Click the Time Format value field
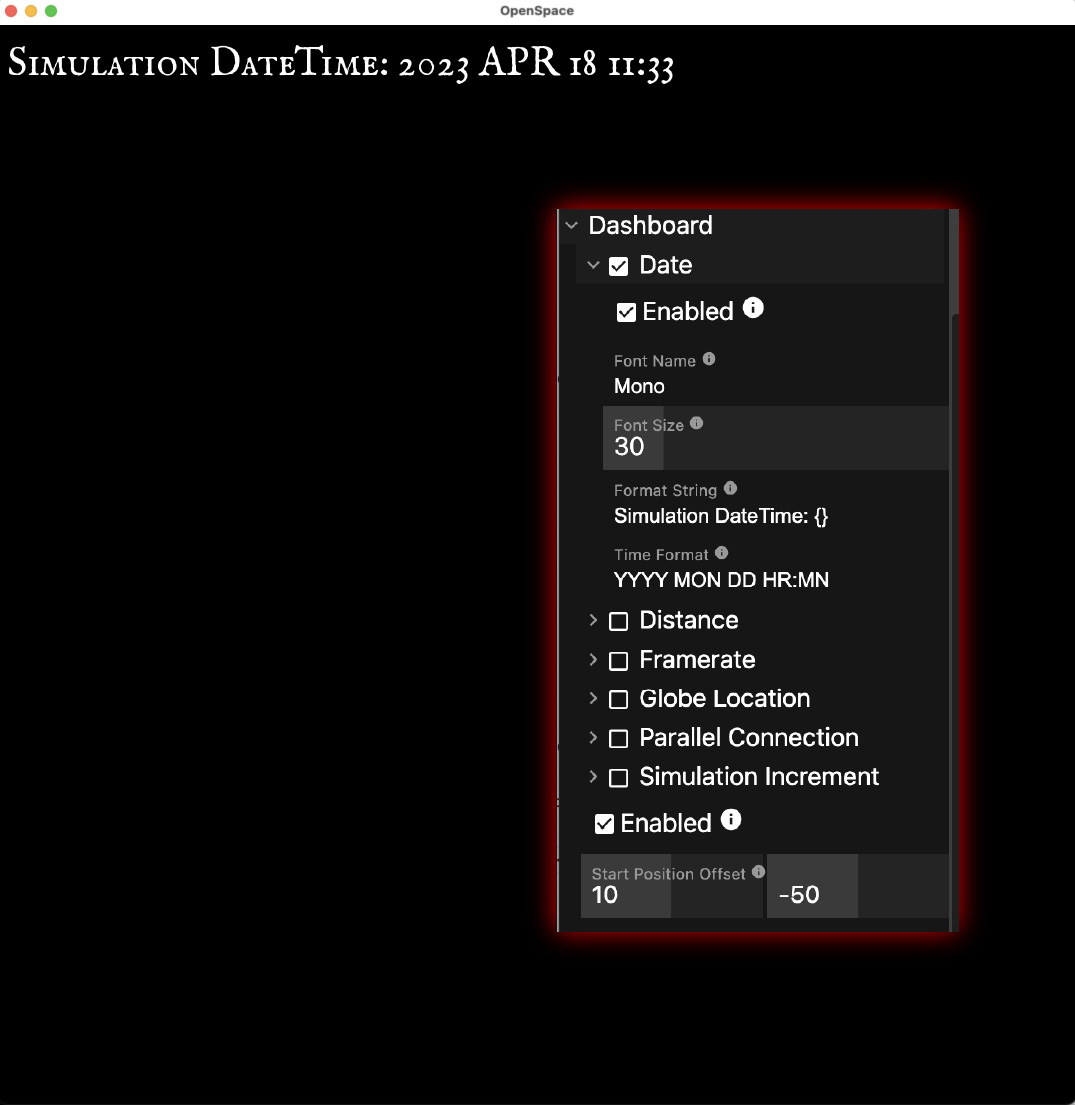The image size is (1075, 1105). click(720, 580)
